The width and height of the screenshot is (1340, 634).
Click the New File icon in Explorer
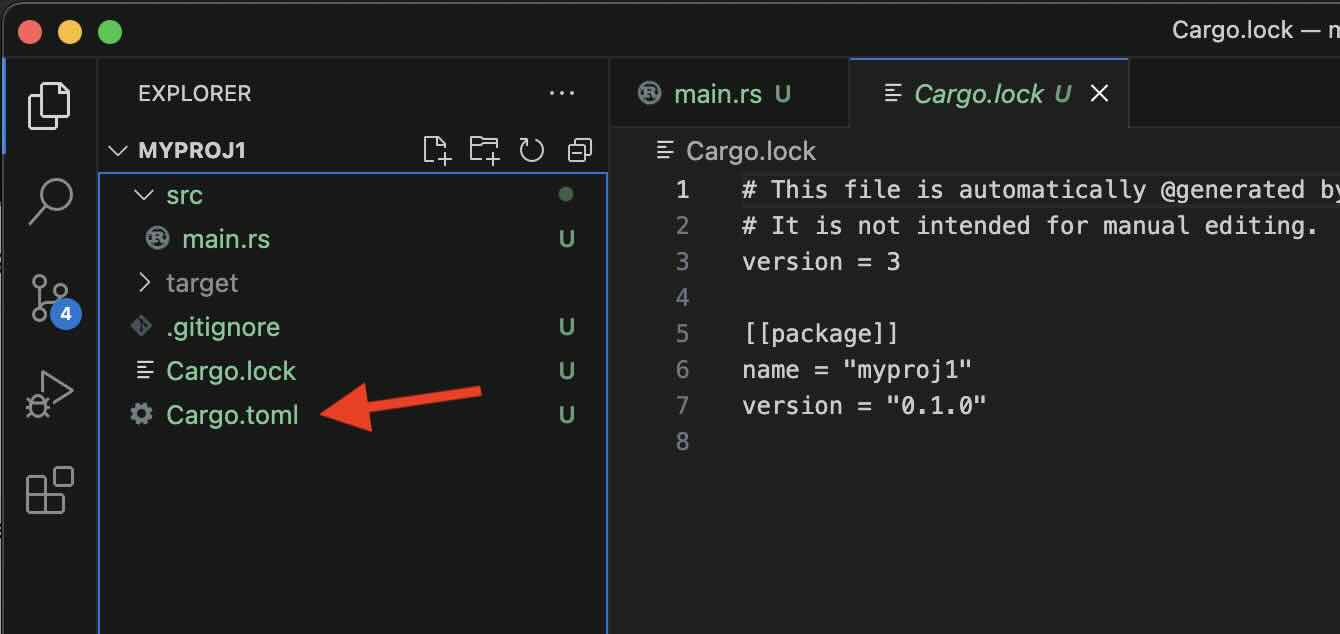(437, 150)
